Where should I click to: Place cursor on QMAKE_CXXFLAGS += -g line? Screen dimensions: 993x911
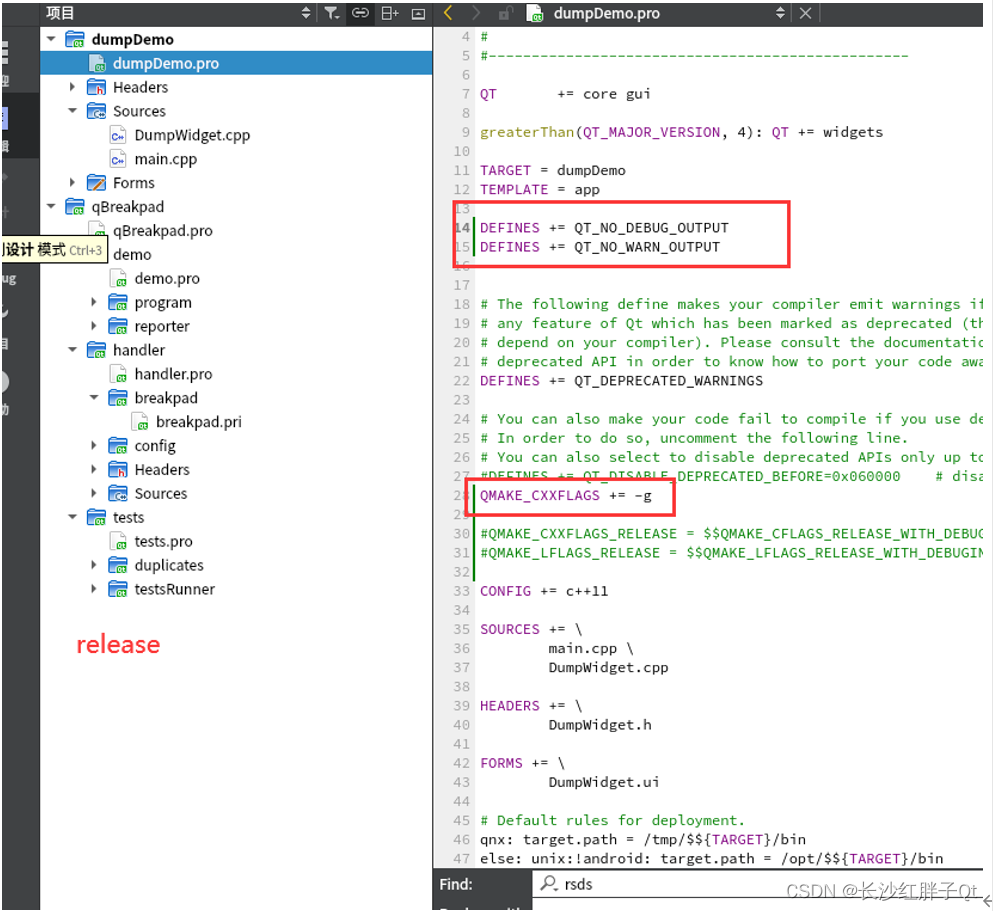(566, 496)
